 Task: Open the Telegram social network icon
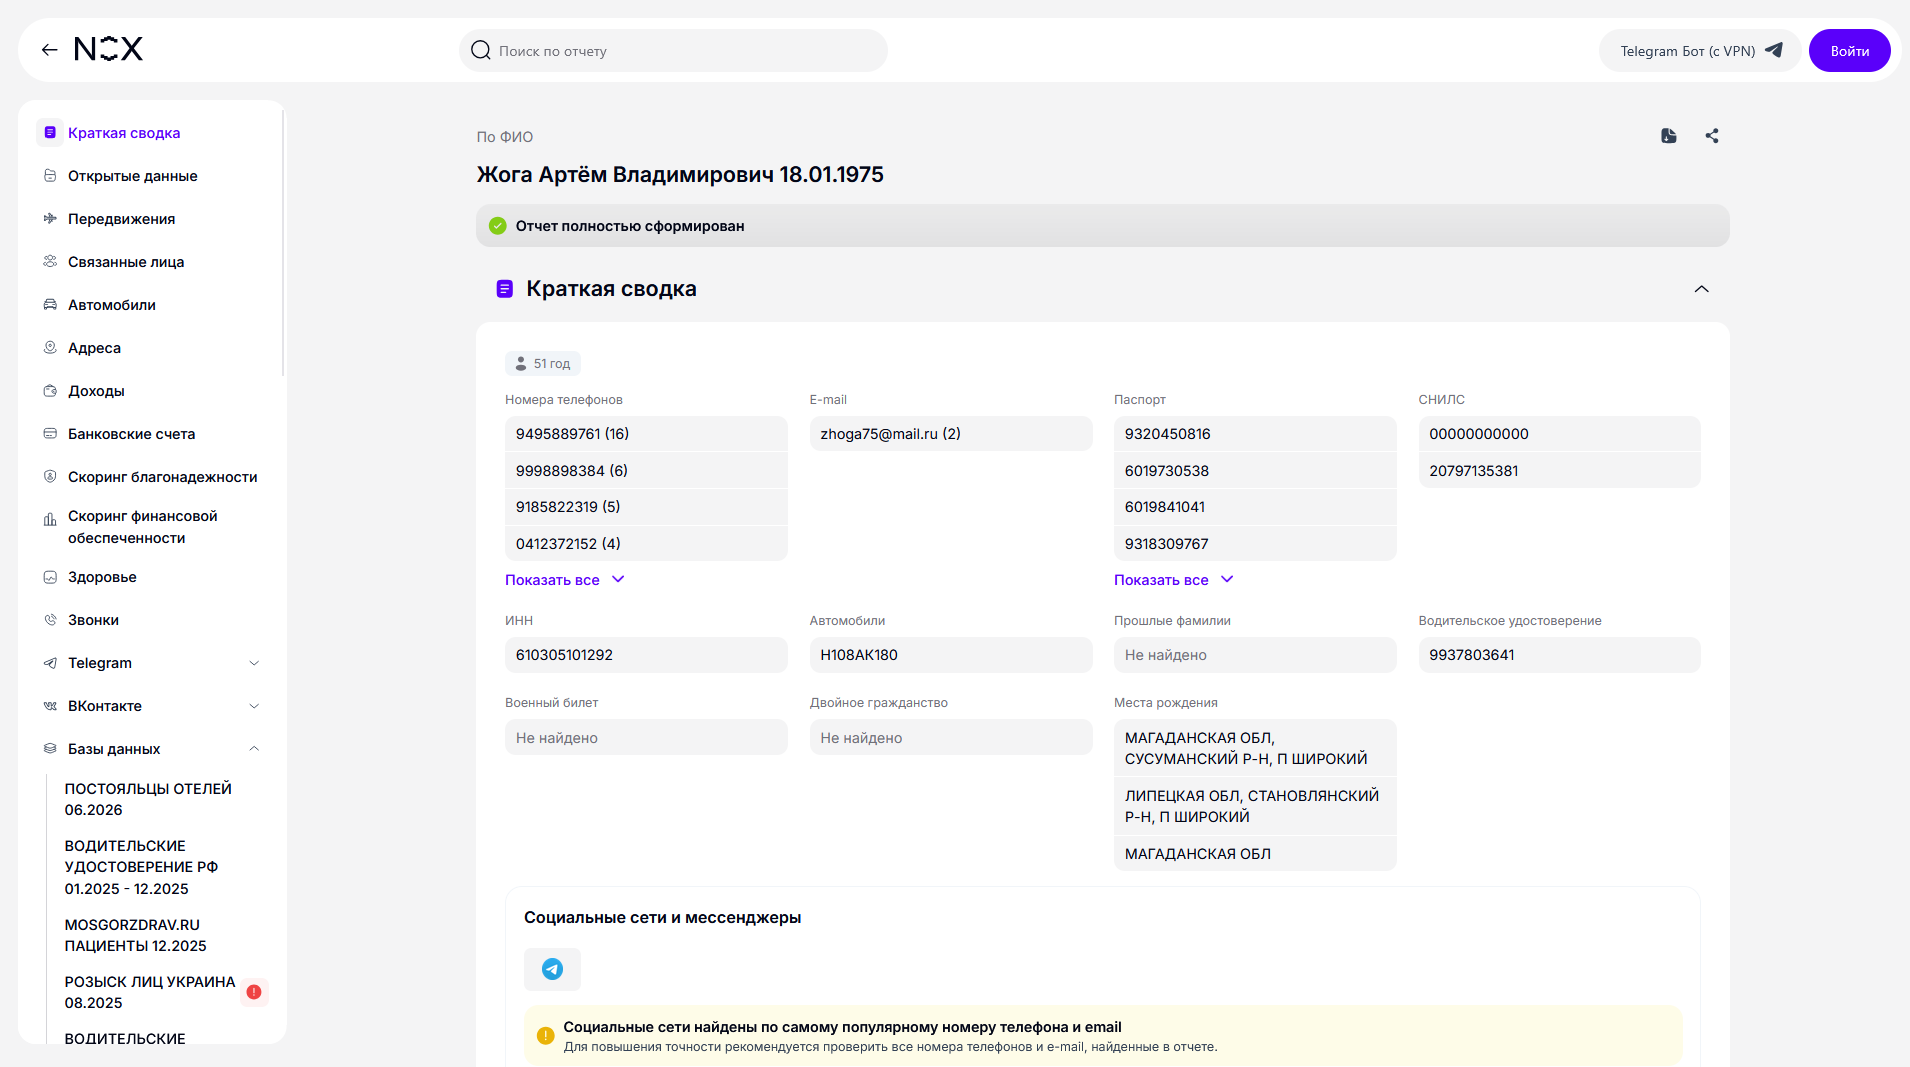point(552,969)
